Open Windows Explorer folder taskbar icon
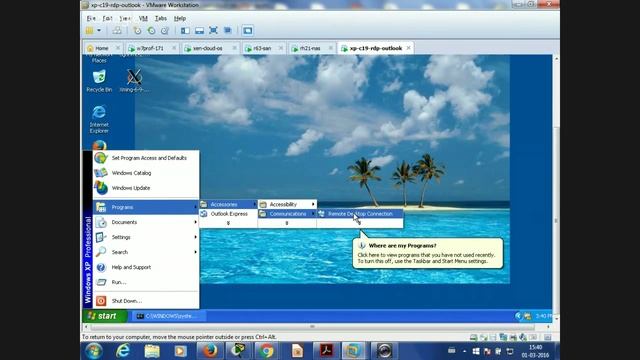The image size is (640, 360). pos(152,351)
